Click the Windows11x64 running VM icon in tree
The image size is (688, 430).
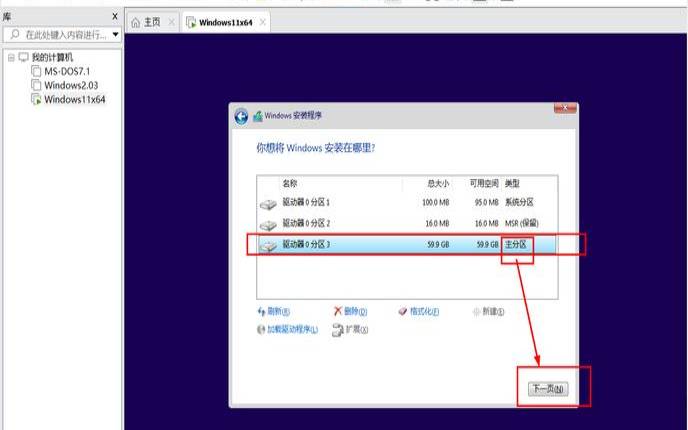coord(36,99)
